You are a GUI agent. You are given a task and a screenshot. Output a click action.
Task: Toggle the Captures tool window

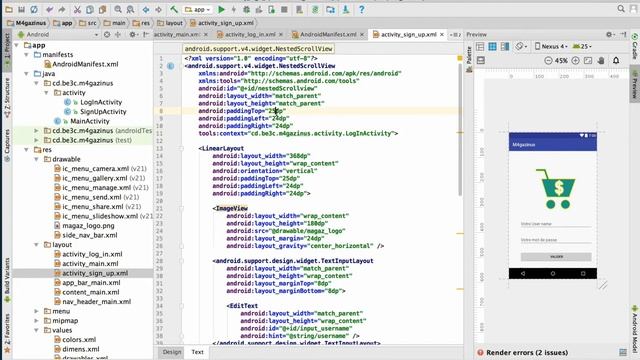(x=7, y=146)
